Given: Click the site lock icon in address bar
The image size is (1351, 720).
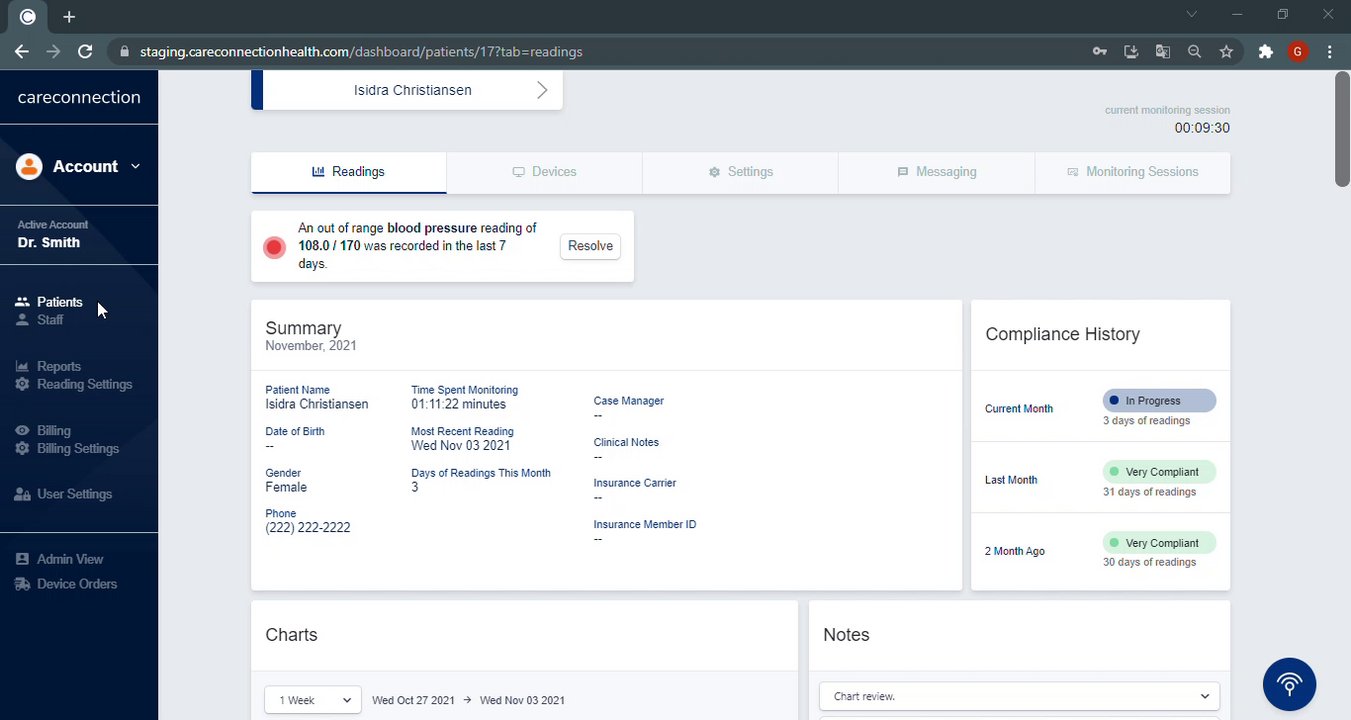Looking at the screenshot, I should 124,51.
